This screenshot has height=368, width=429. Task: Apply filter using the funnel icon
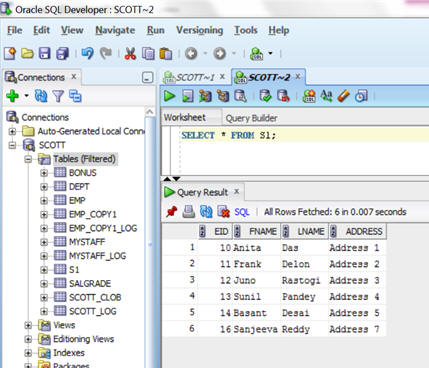pyautogui.click(x=58, y=96)
